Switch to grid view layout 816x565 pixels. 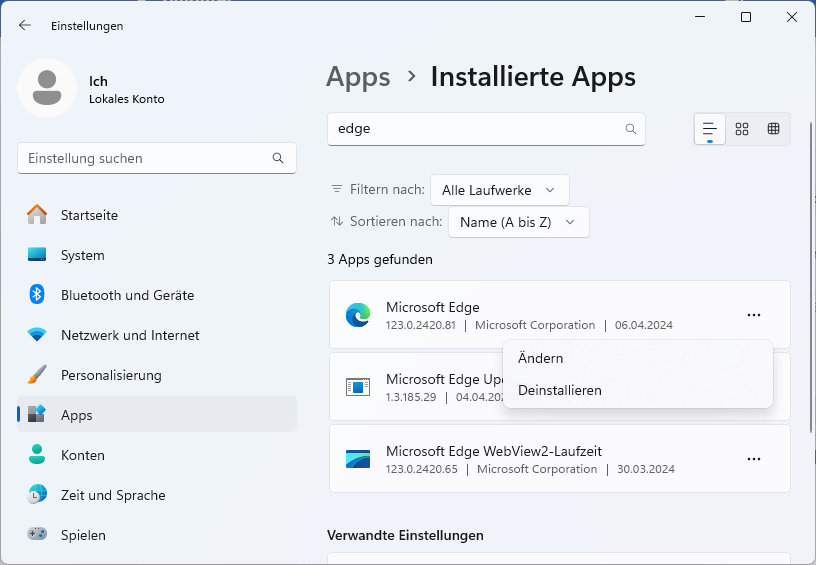click(742, 129)
